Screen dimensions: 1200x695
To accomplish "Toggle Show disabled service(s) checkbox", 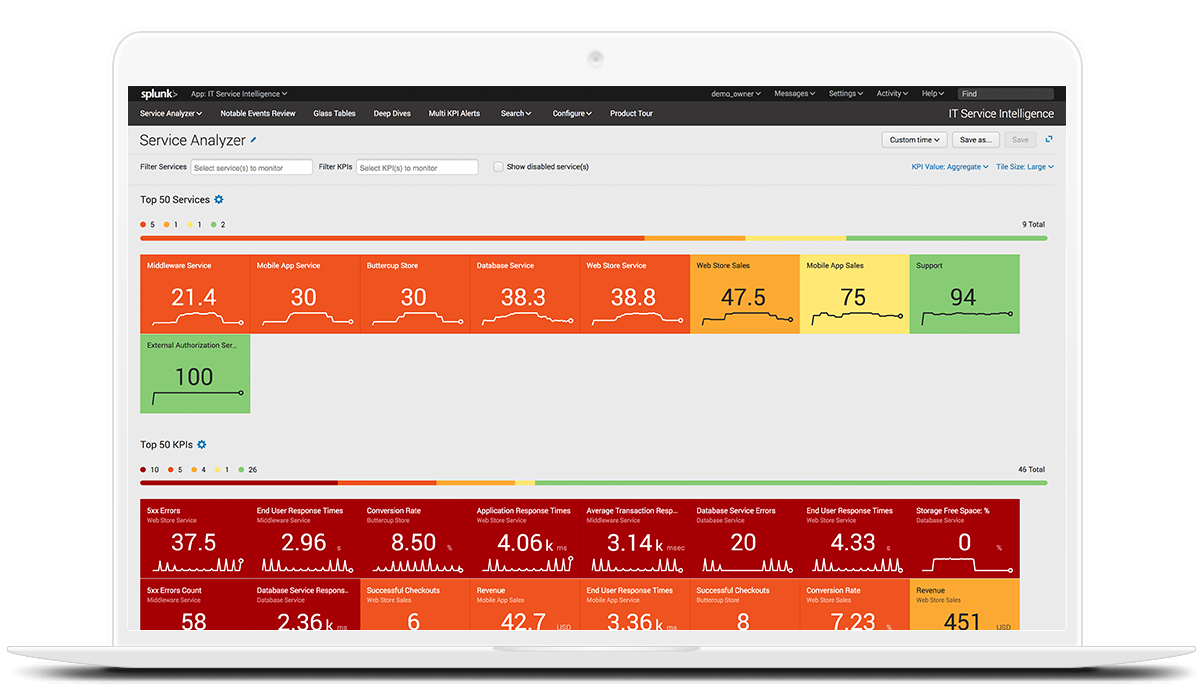I will coord(498,167).
